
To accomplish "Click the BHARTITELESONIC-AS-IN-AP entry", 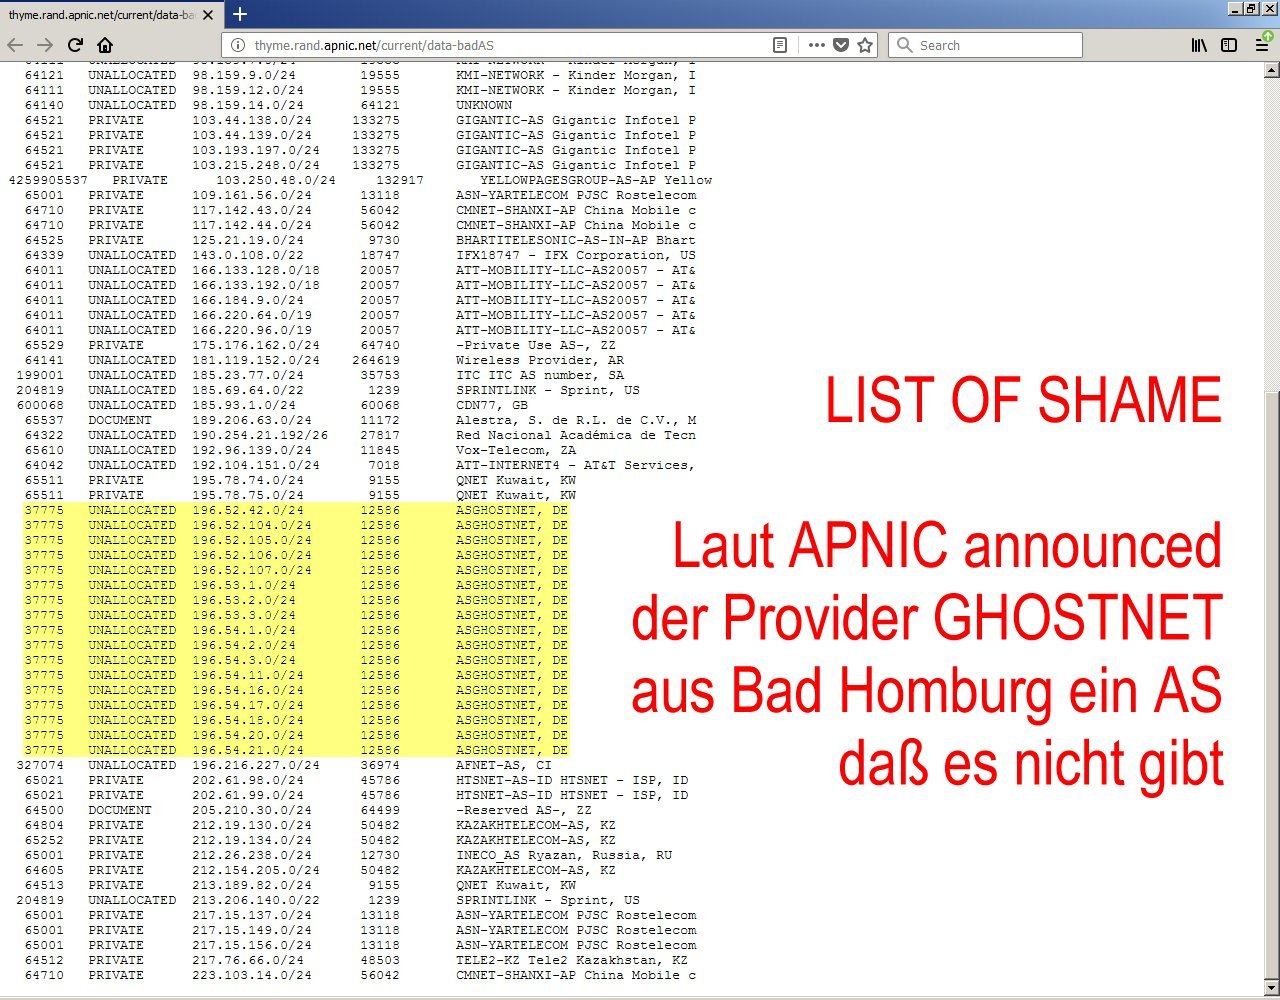I will pos(576,240).
